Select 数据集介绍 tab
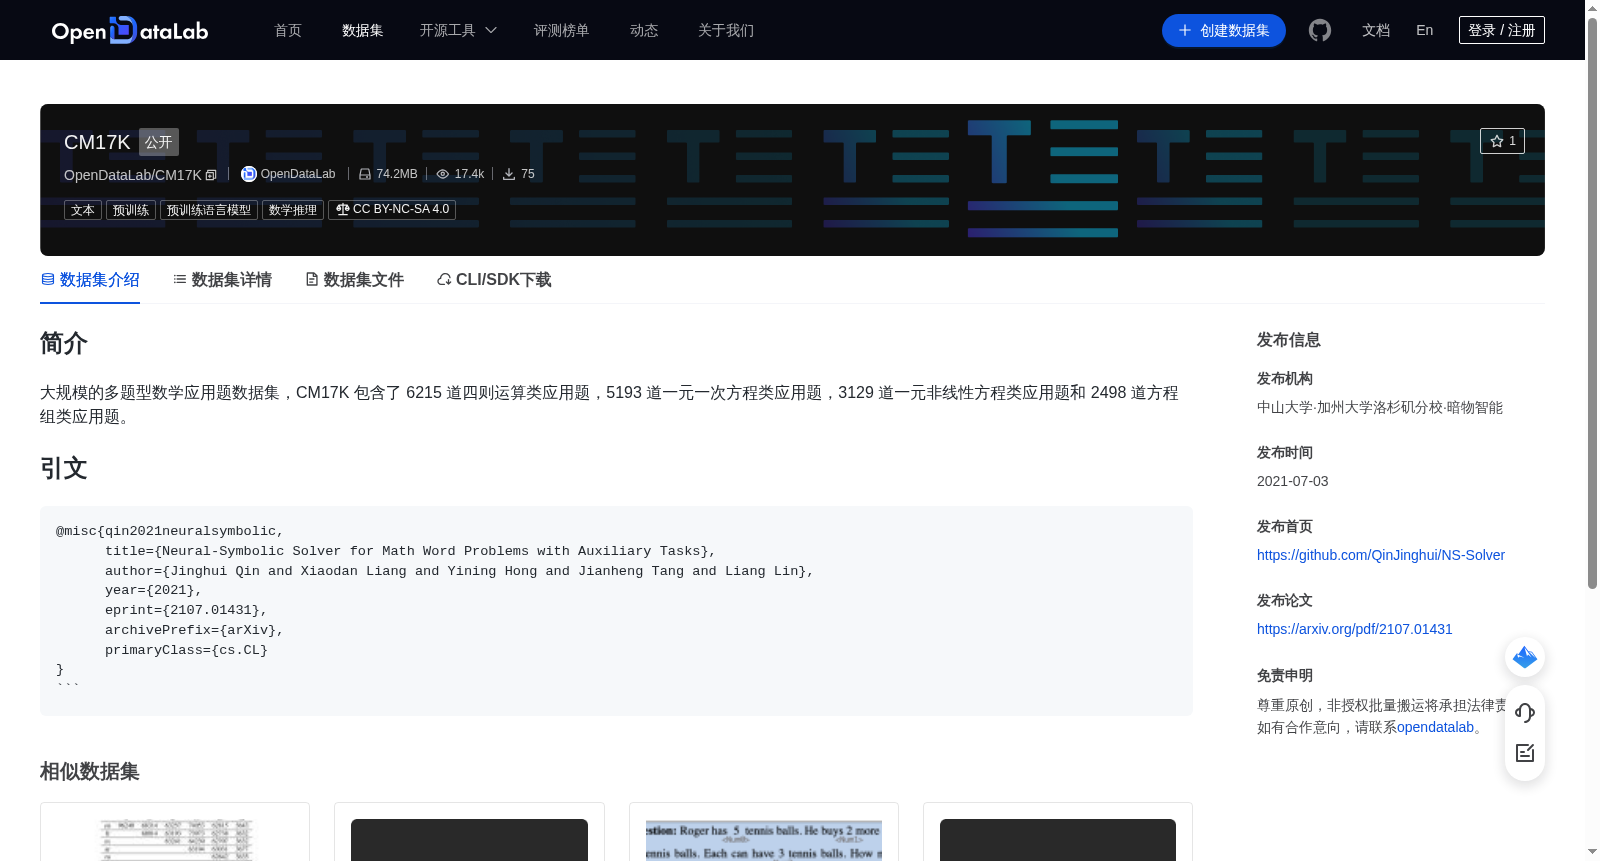Image resolution: width=1600 pixels, height=861 pixels. (x=90, y=280)
